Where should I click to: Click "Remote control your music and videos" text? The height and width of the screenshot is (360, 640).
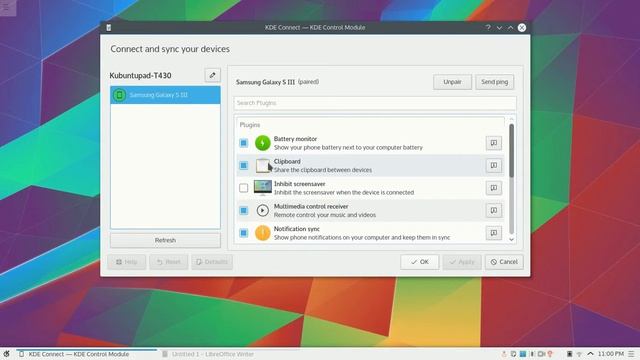[x=325, y=215]
